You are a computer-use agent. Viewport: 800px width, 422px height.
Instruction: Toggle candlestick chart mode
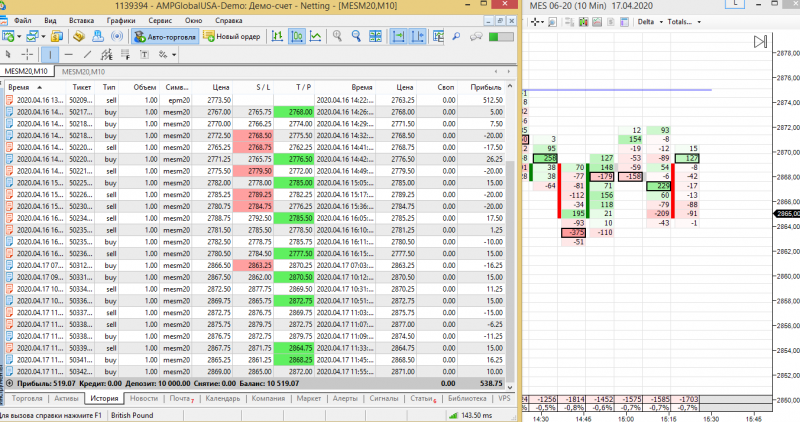[296, 37]
